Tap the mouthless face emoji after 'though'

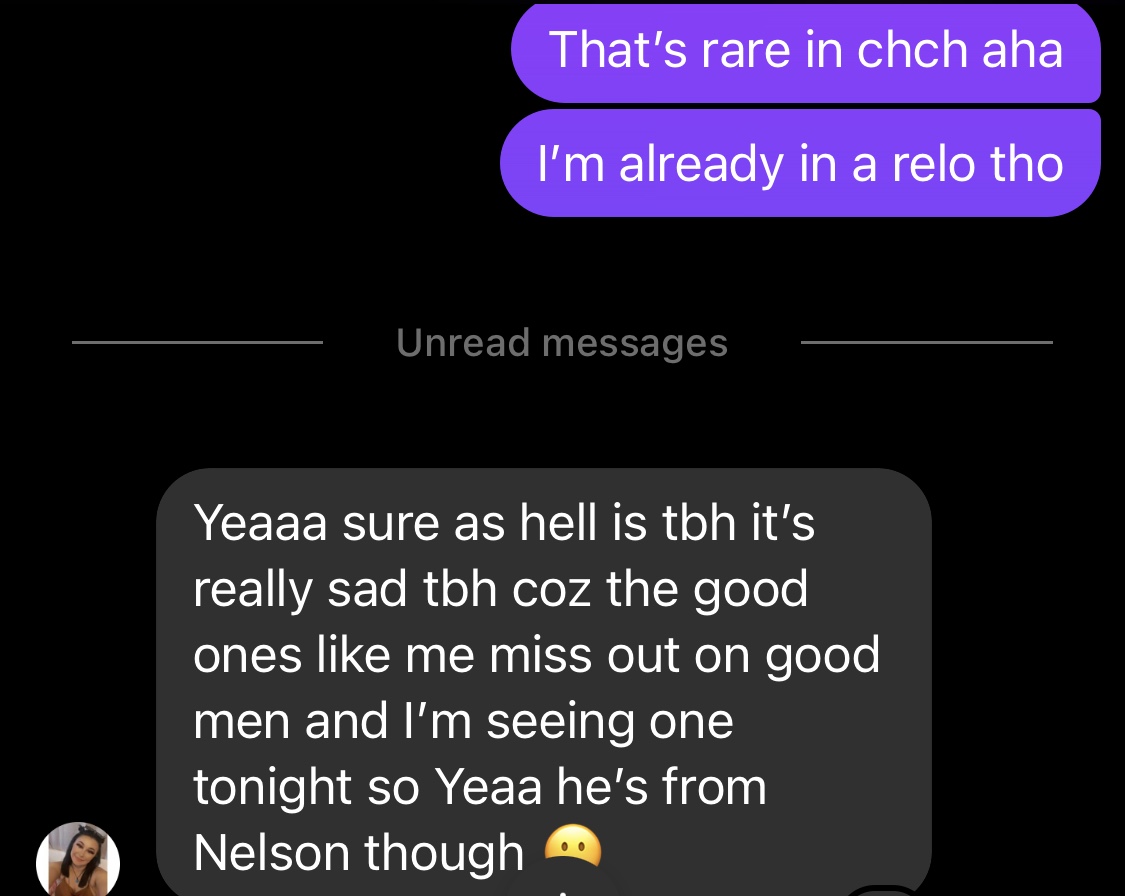[x=573, y=847]
